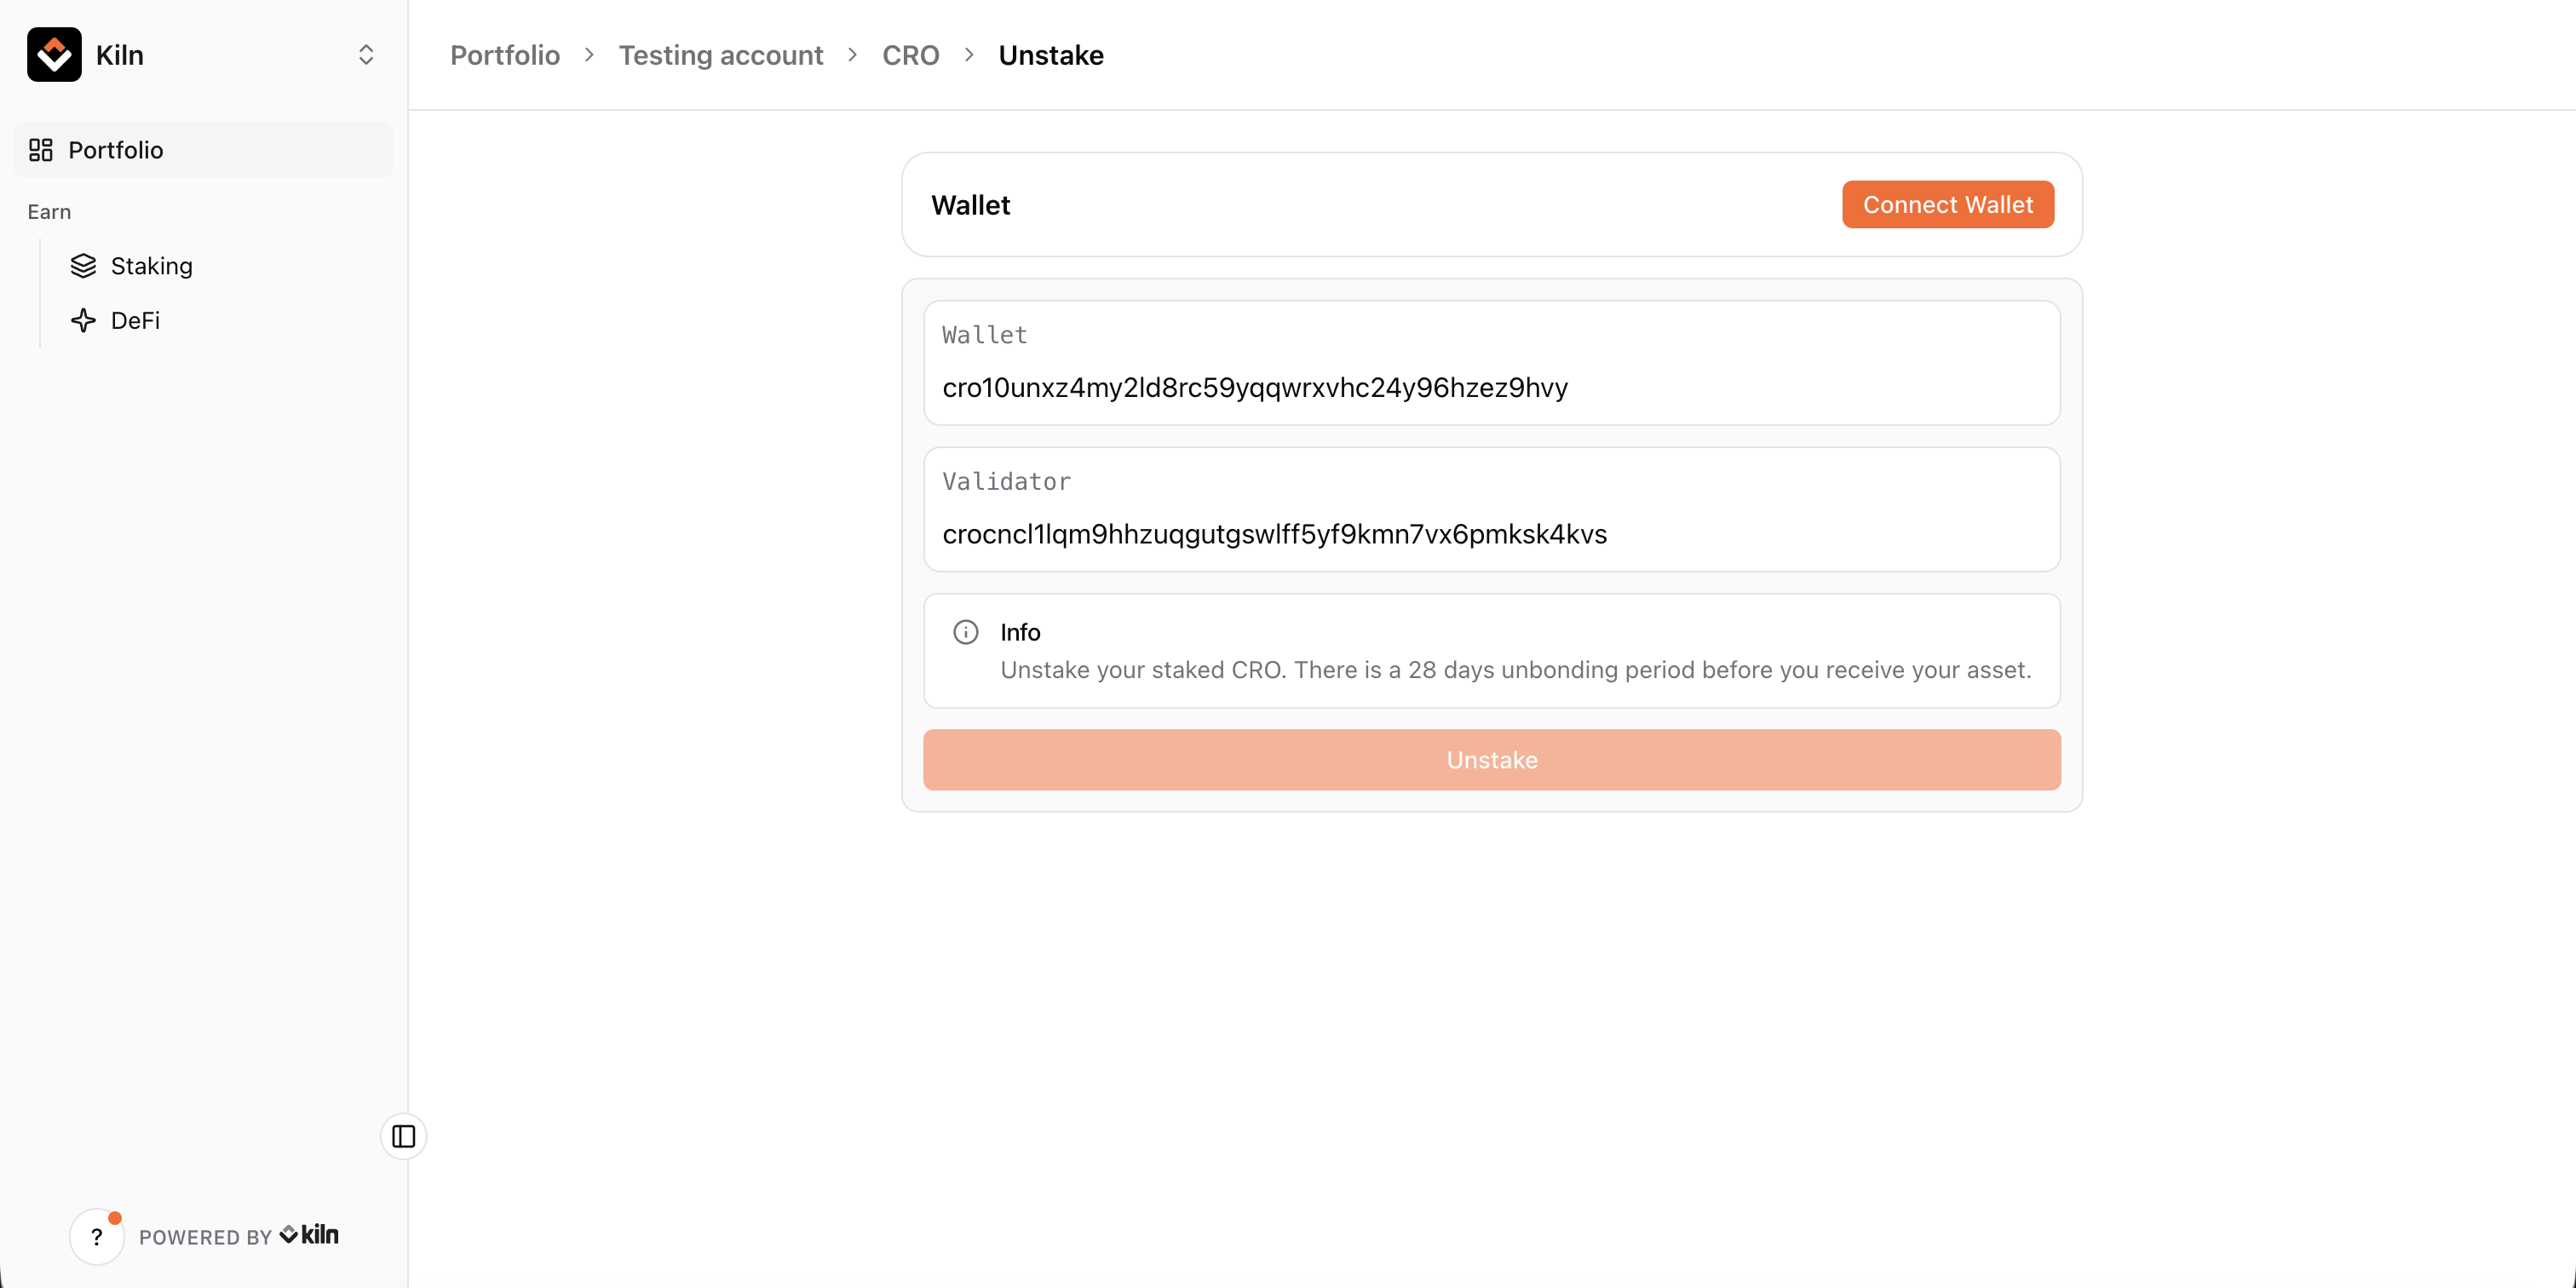Open the CRO breadcrumb link

910,55
